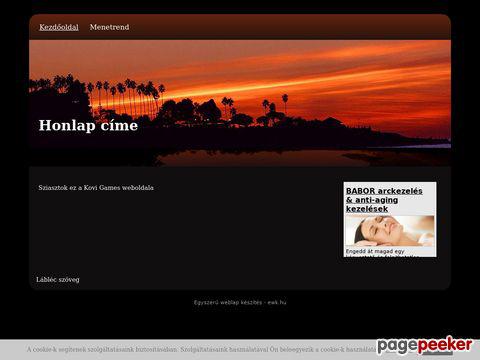The image size is (480, 360).
Task: Click the sunset palm tree banner image
Action: coord(240,103)
